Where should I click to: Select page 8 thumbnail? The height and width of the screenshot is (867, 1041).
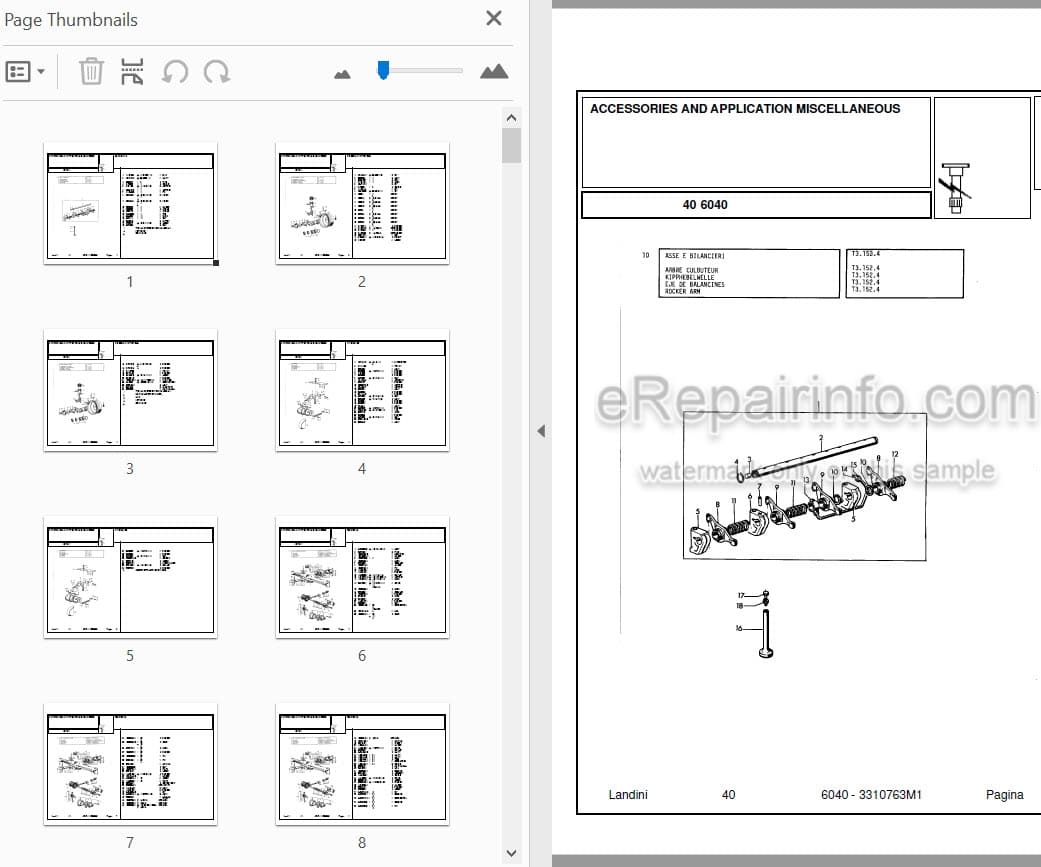[x=362, y=765]
